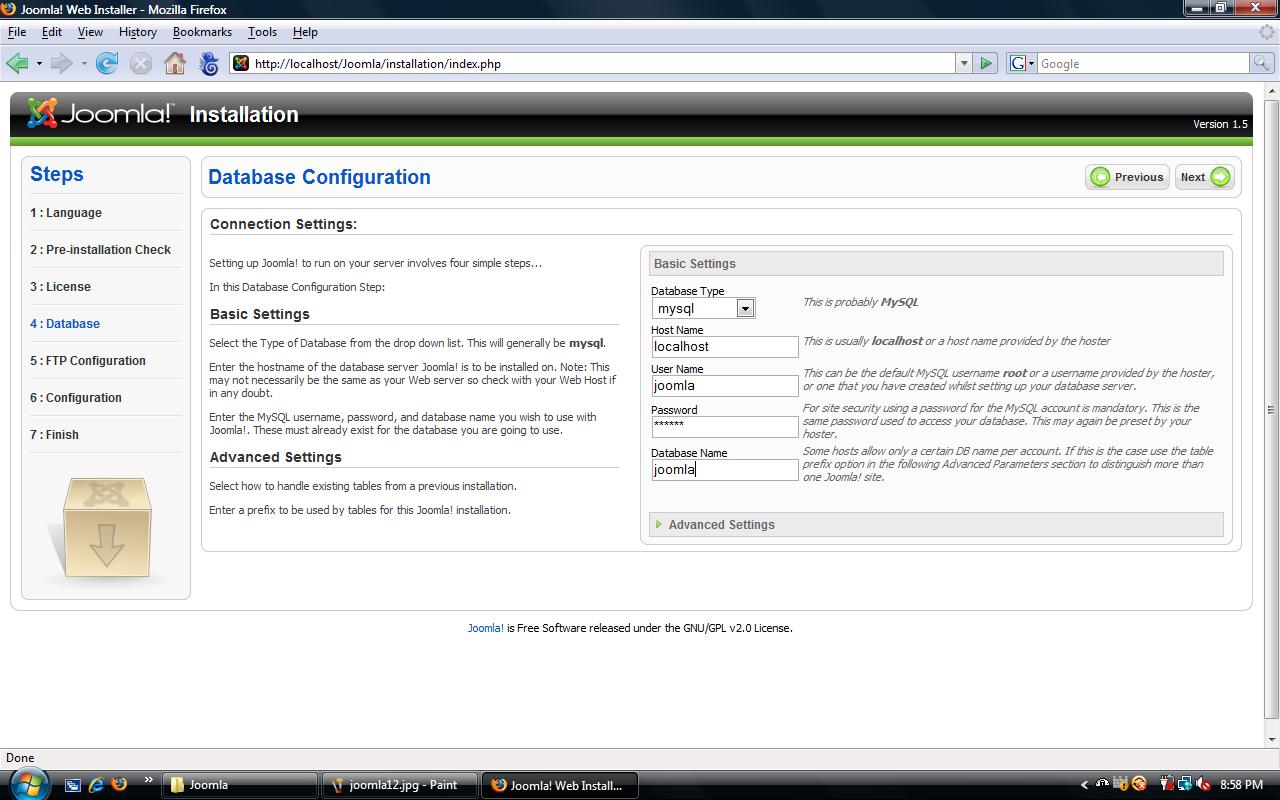Open the Windows Start orb
Image resolution: width=1280 pixels, height=800 pixels.
[x=27, y=784]
